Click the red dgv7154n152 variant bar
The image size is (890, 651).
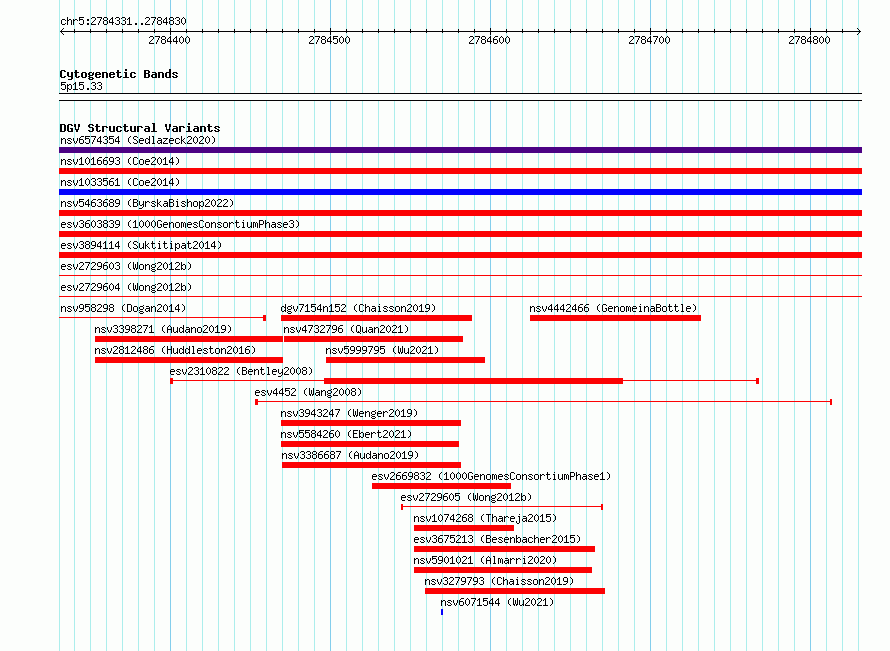(376, 318)
